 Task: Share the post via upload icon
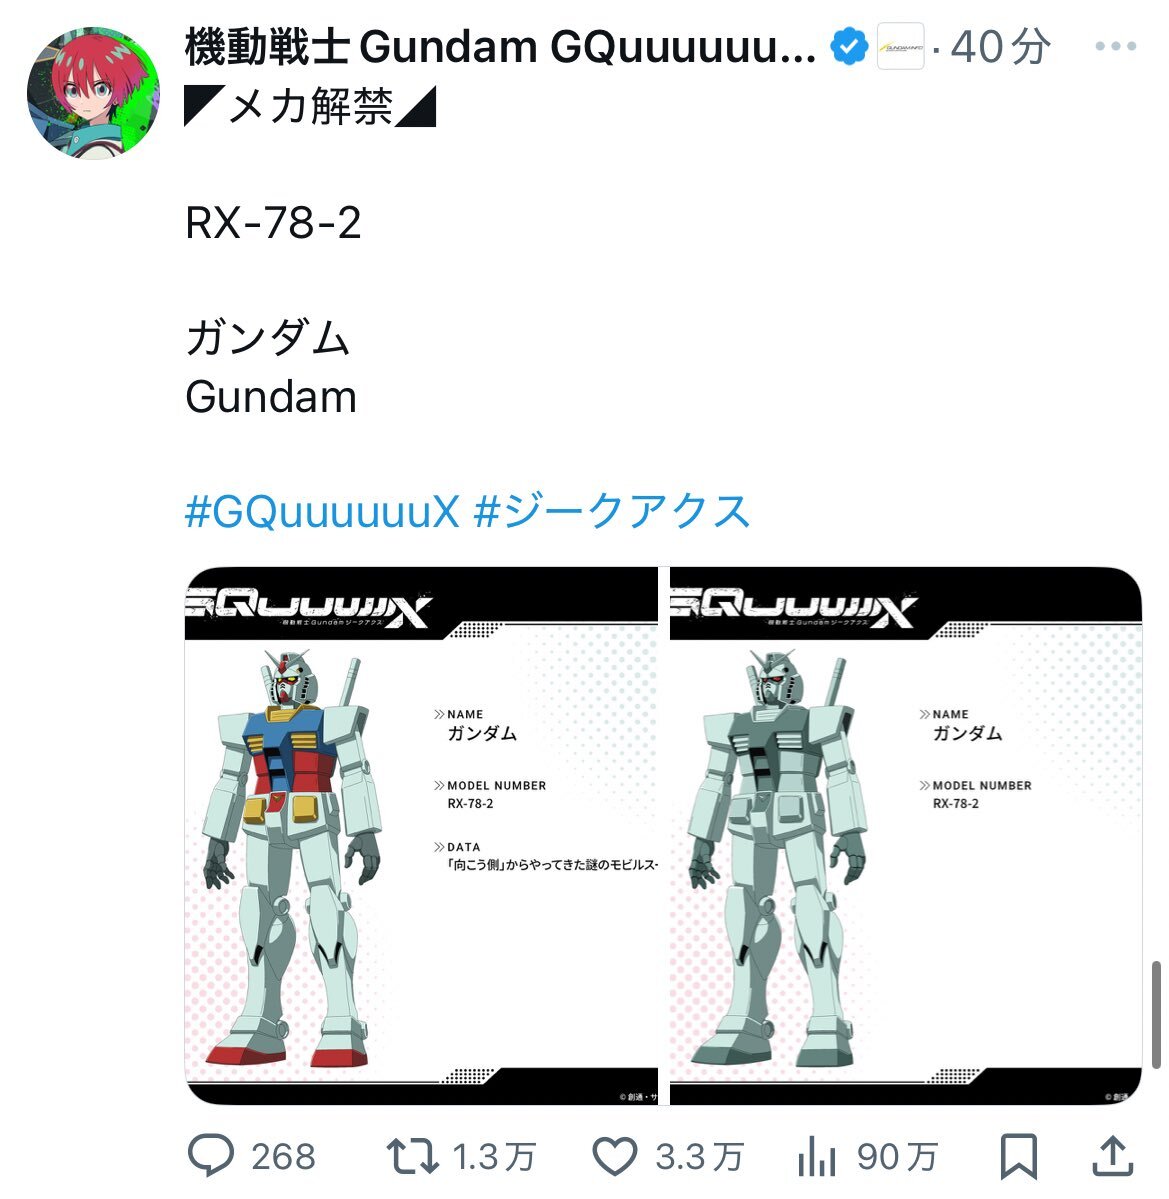point(1112,1156)
